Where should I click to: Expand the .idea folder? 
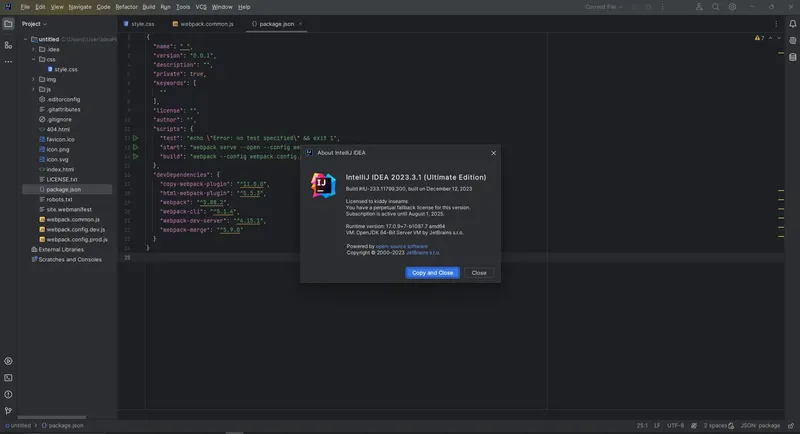pyautogui.click(x=34, y=49)
